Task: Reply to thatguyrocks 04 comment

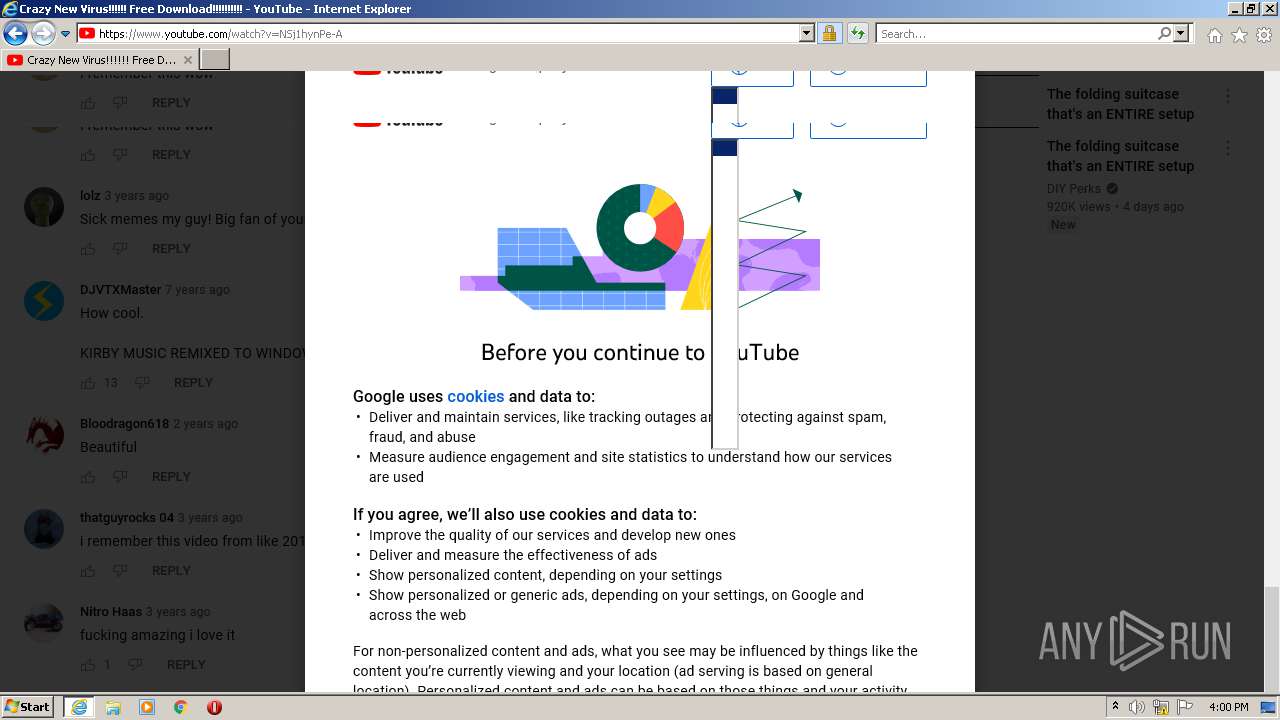Action: pos(171,571)
